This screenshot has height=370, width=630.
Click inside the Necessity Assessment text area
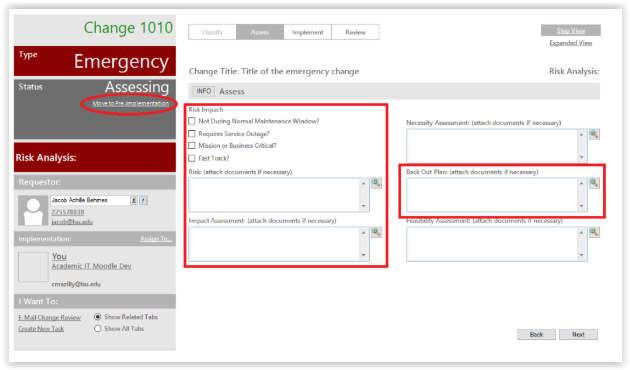(492, 146)
